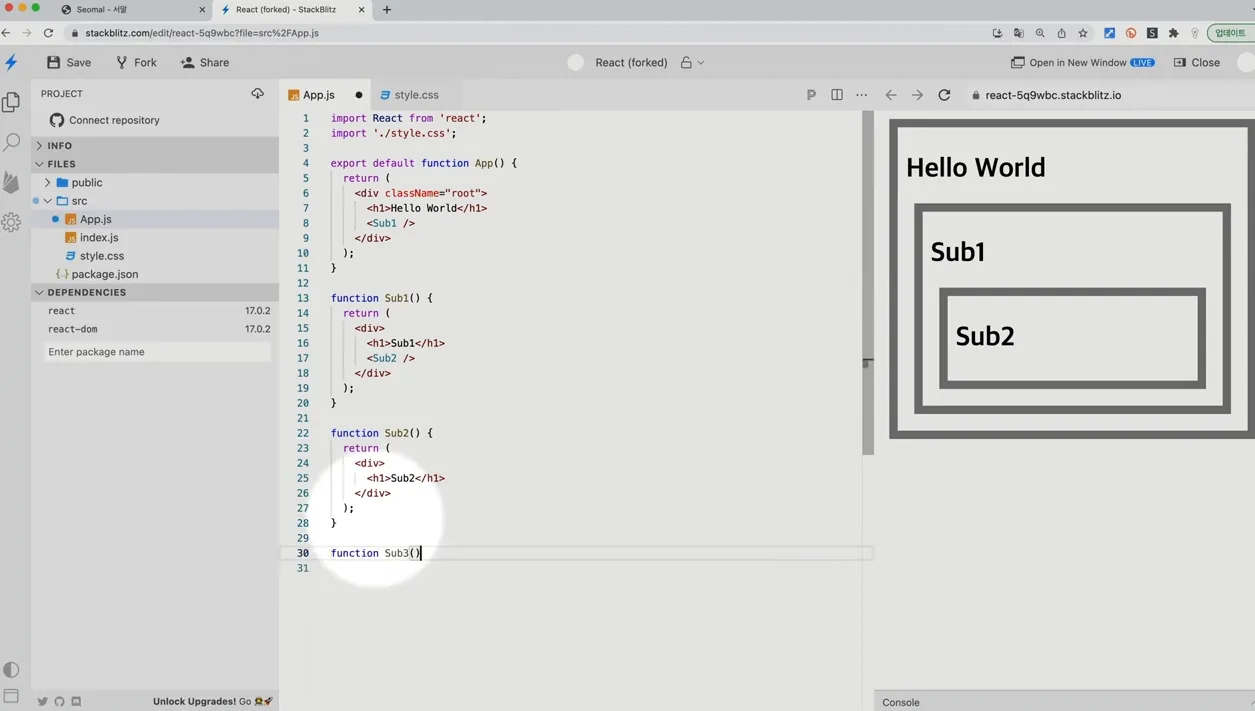The height and width of the screenshot is (711, 1255).
Task: Click the black S extension icon
Action: pos(1152,33)
